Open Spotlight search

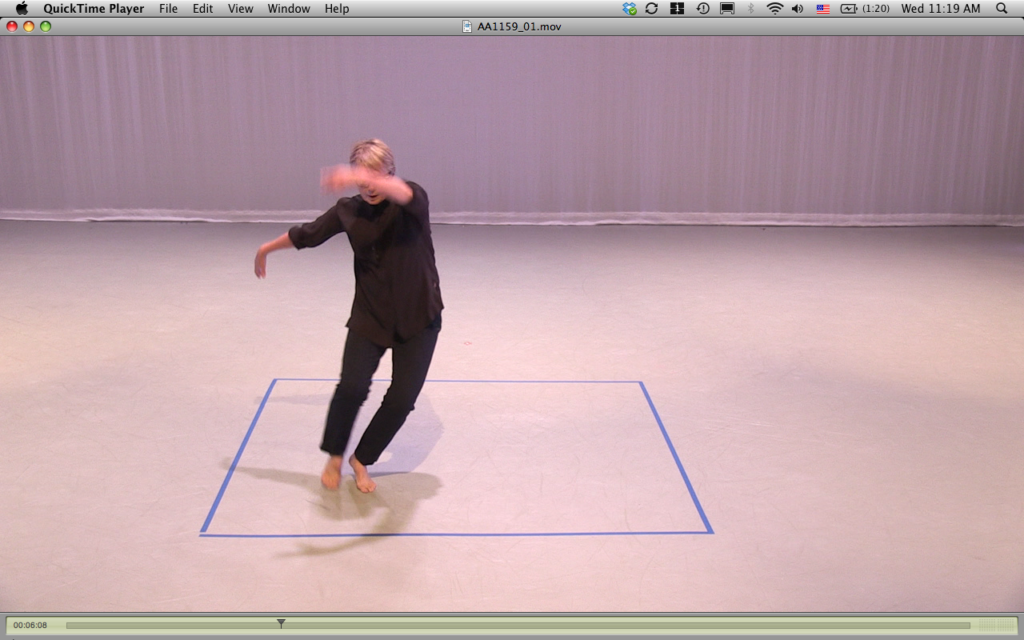[1002, 8]
